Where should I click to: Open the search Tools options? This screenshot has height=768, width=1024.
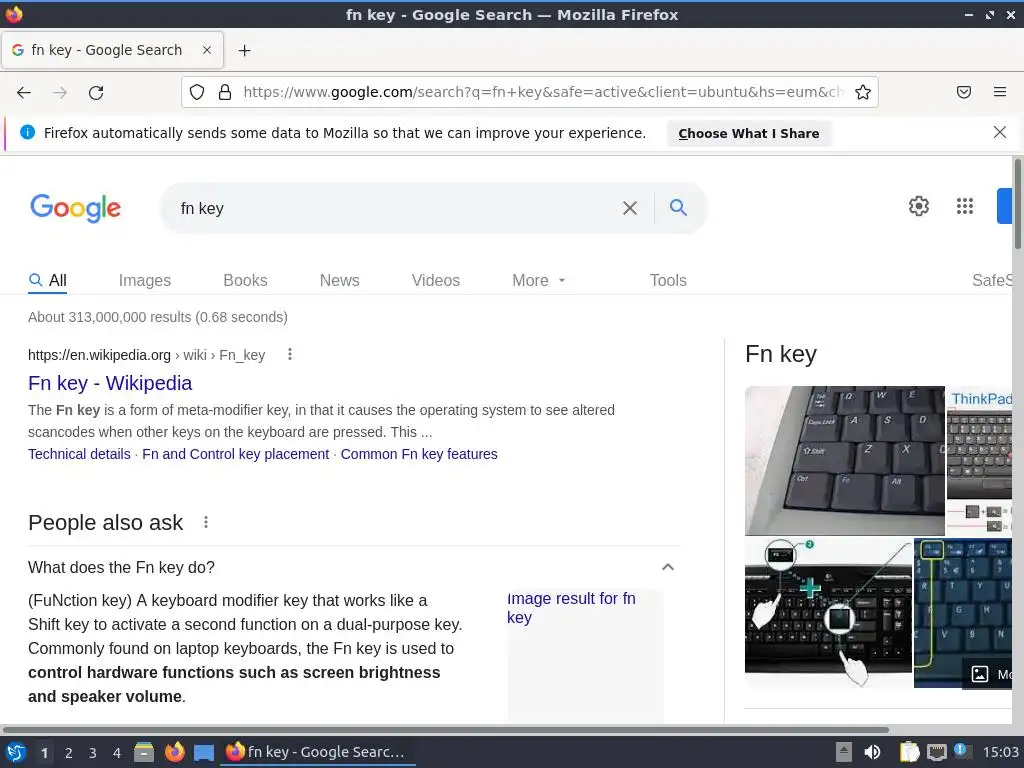(668, 280)
